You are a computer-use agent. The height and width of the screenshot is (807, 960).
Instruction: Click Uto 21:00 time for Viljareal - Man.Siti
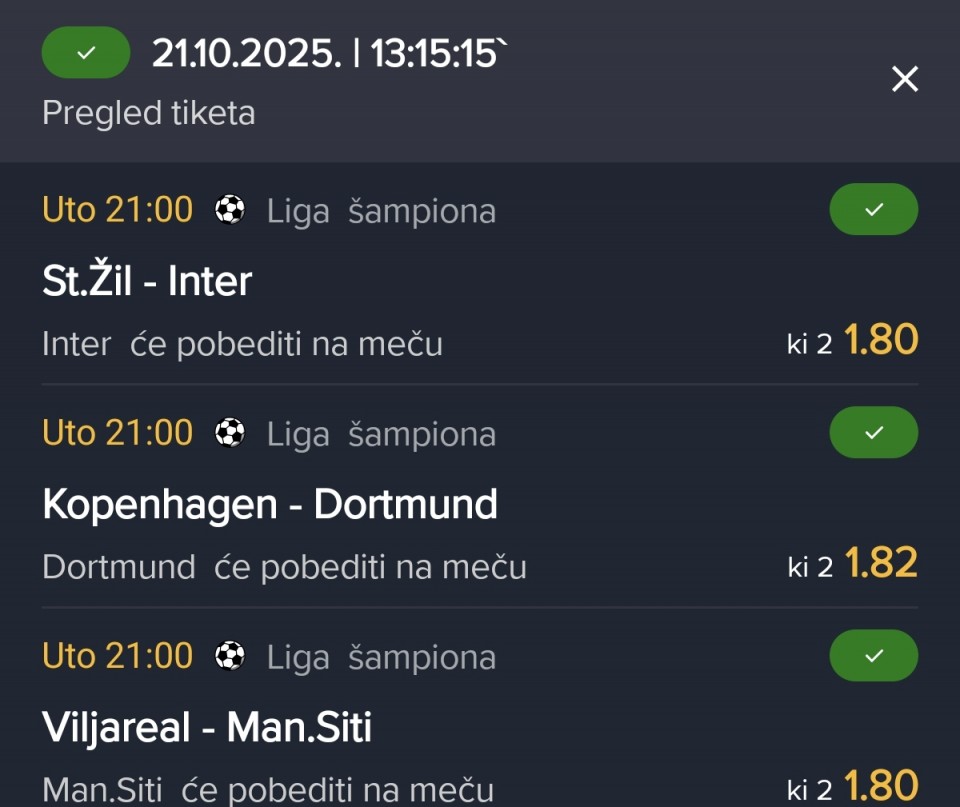(x=117, y=656)
